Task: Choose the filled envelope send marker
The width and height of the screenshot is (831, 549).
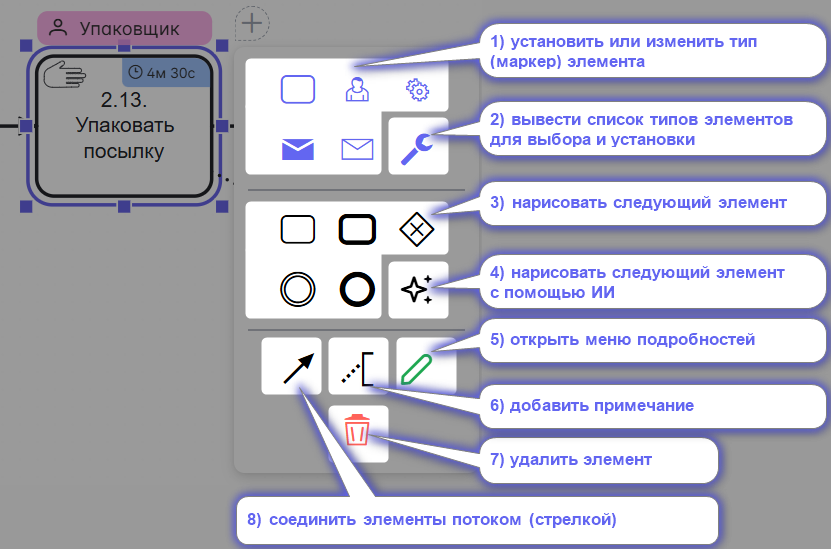Action: pos(297,149)
